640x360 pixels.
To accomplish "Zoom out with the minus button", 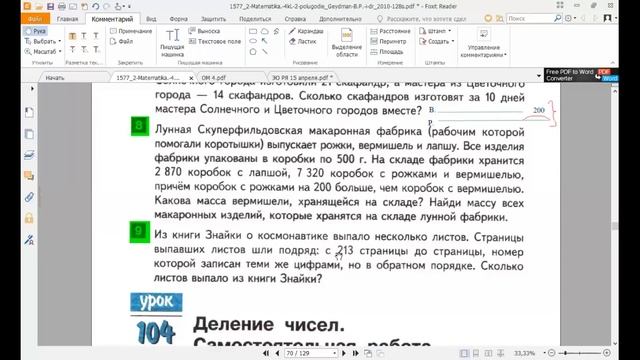I will [552, 353].
